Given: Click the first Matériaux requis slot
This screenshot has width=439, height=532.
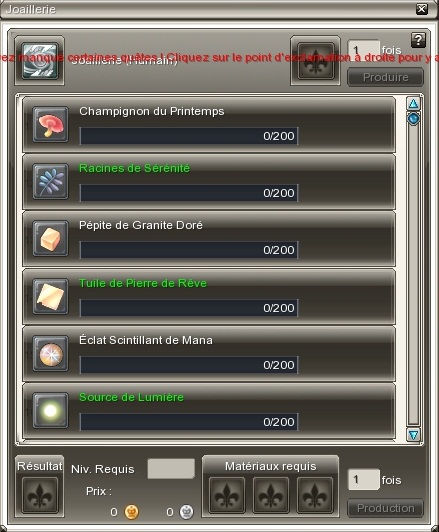Looking at the screenshot, I should coord(227,495).
